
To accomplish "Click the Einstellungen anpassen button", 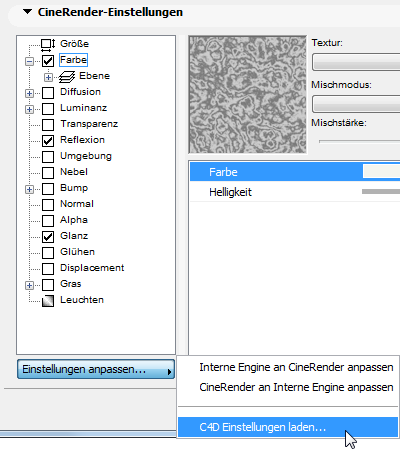I will click(96, 369).
